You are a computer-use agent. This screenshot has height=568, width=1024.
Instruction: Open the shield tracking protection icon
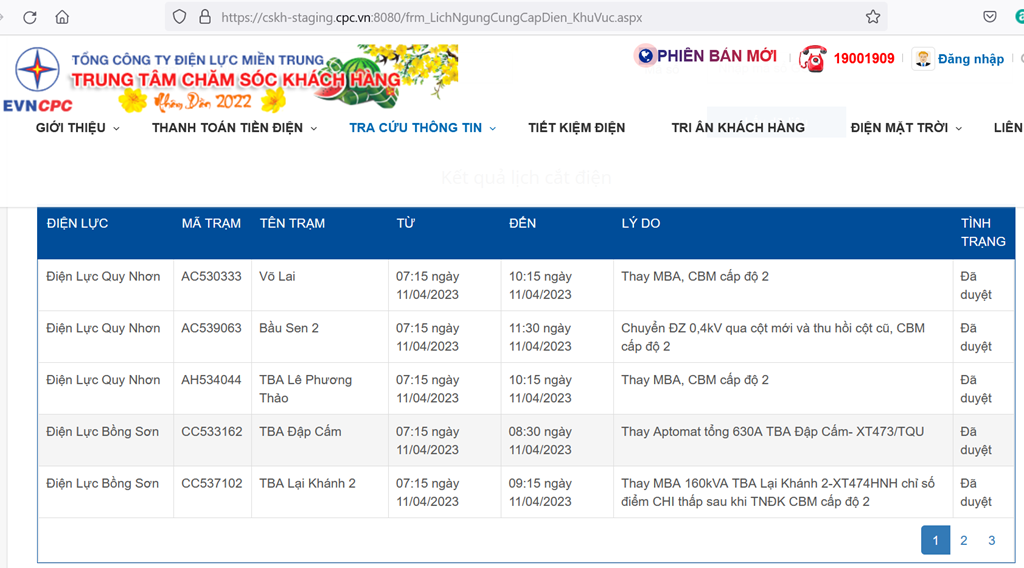click(180, 17)
